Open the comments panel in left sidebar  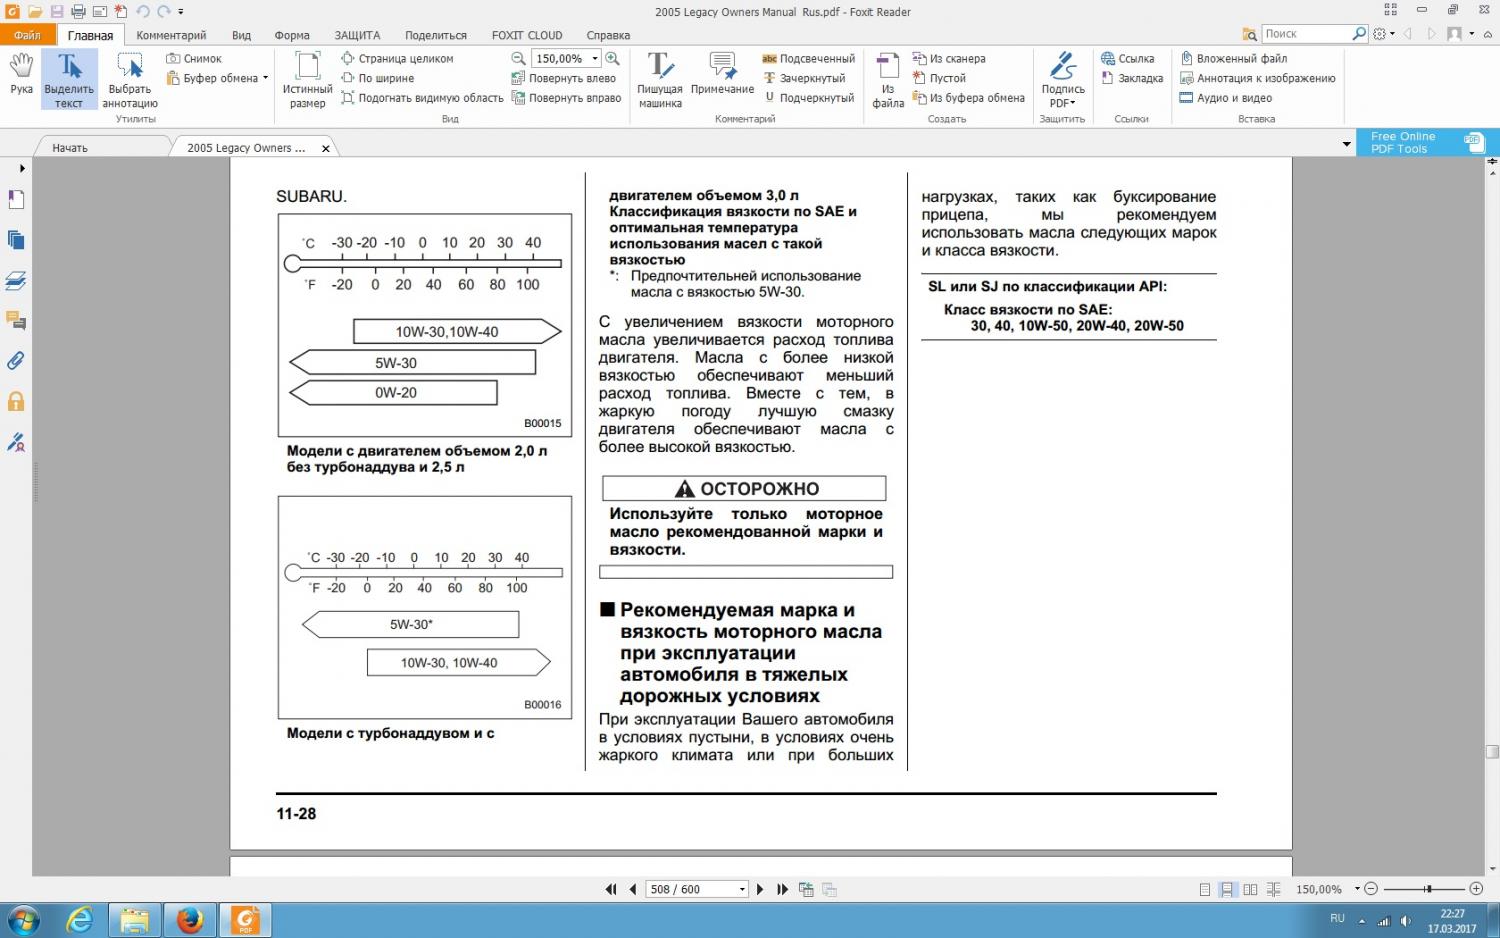(16, 321)
